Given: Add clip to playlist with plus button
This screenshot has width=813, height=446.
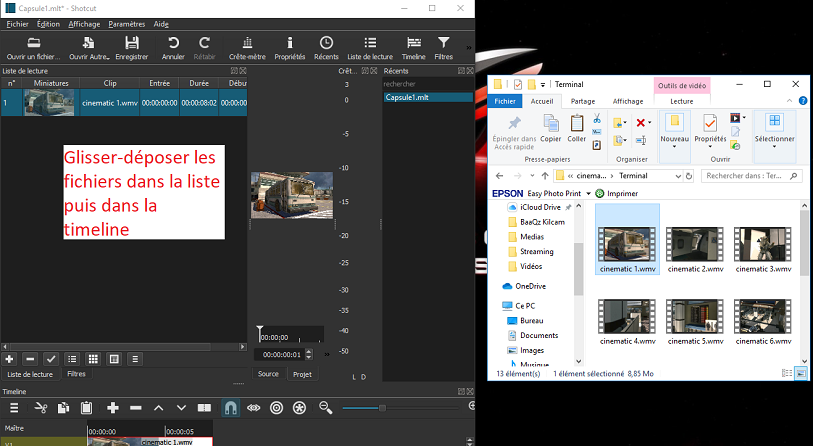Looking at the screenshot, I should point(9,359).
